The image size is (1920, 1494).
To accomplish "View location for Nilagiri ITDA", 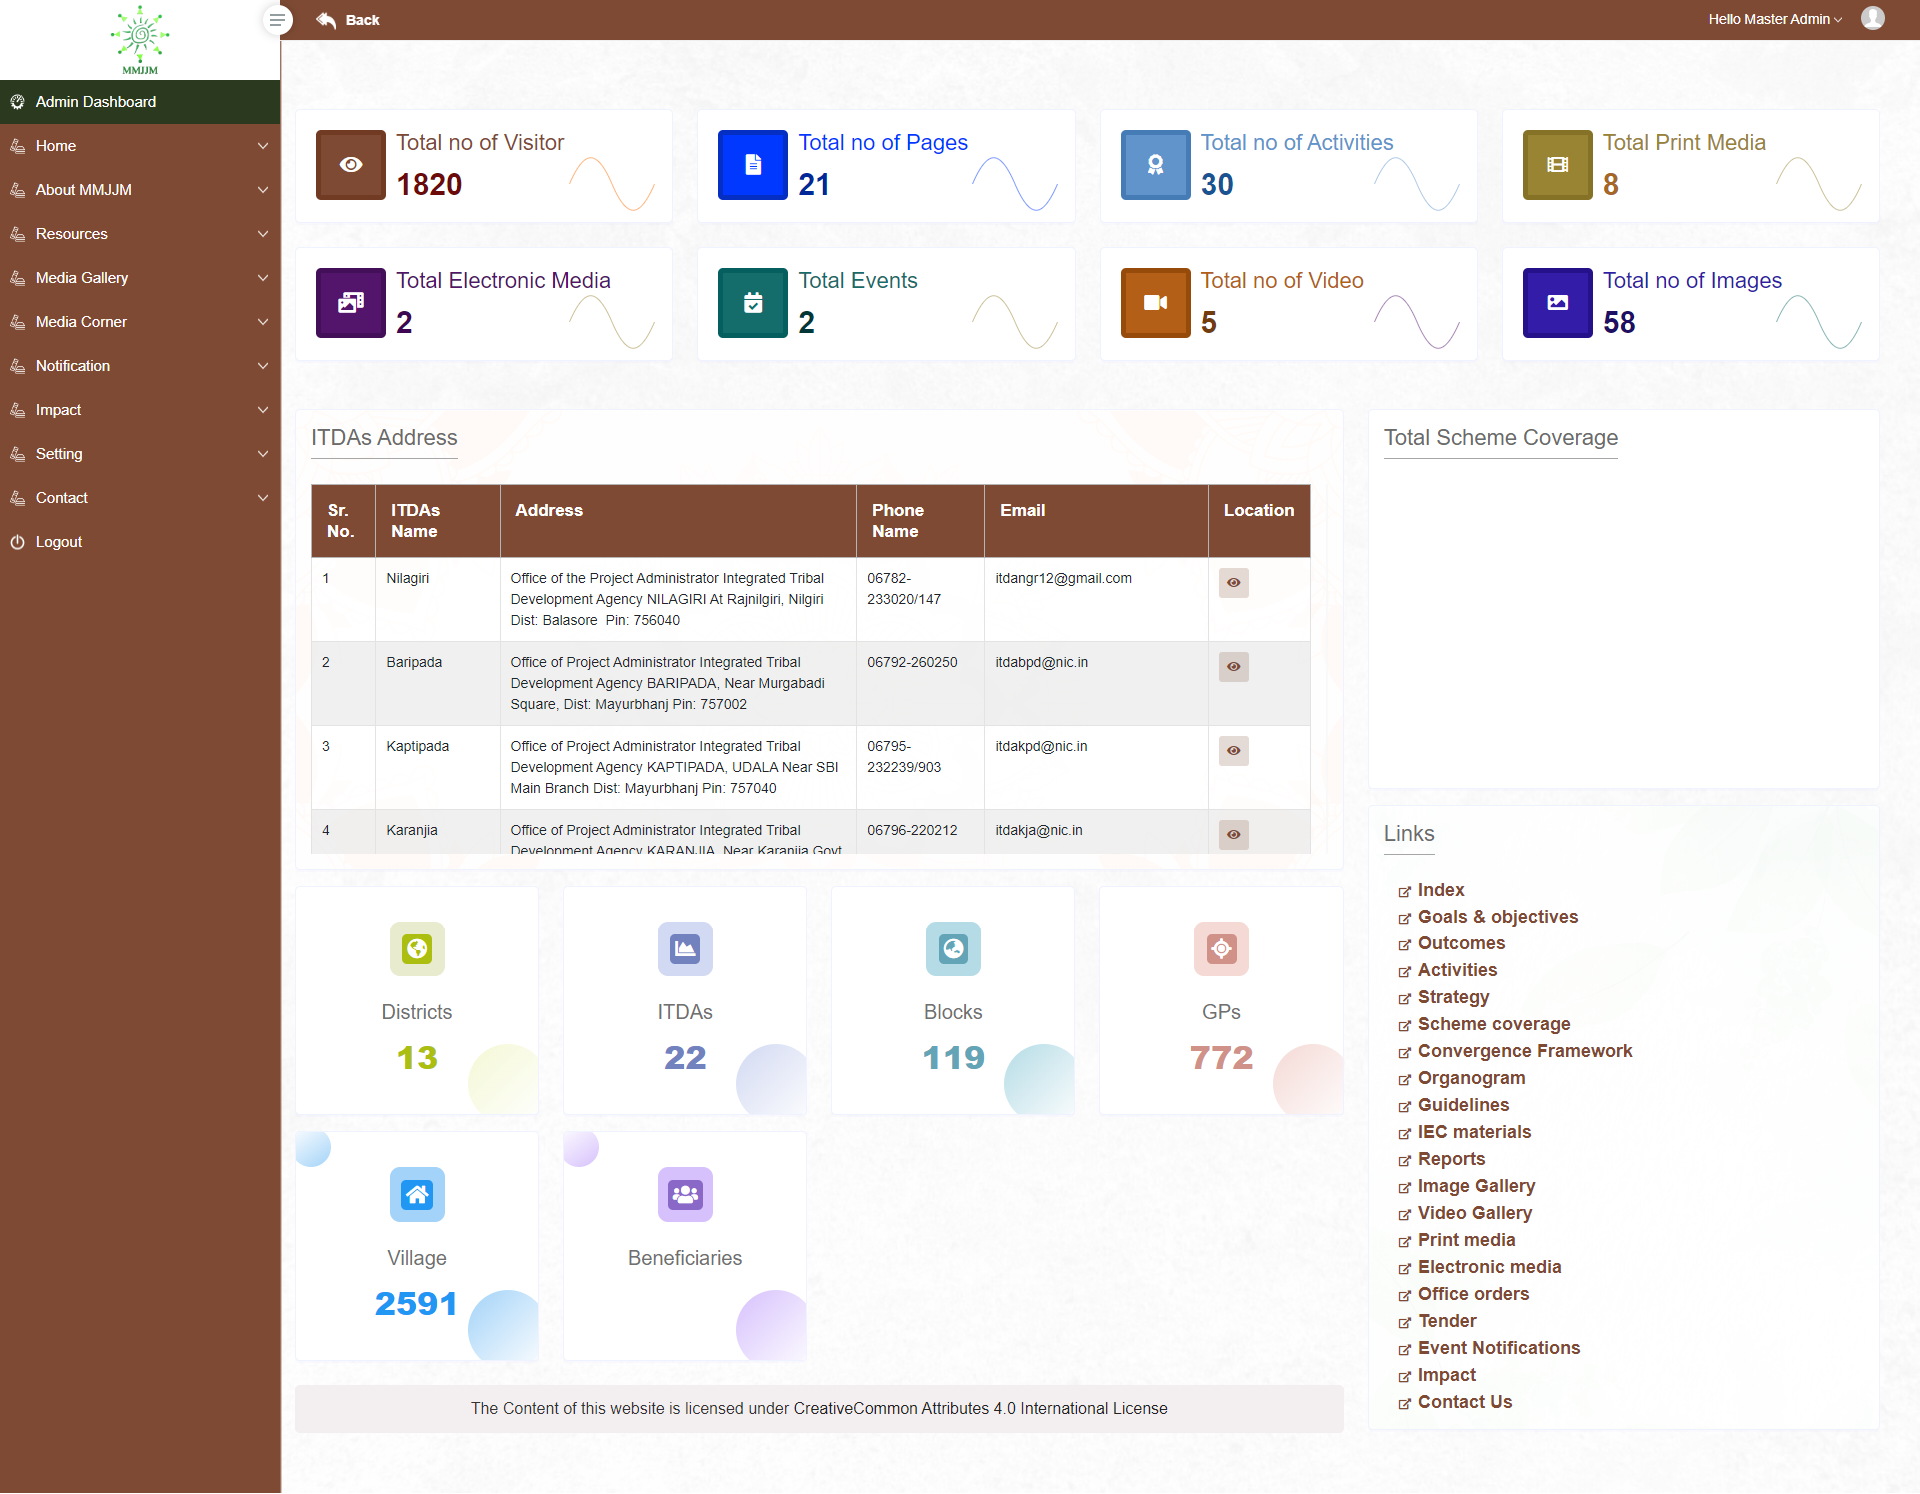I will pyautogui.click(x=1233, y=583).
